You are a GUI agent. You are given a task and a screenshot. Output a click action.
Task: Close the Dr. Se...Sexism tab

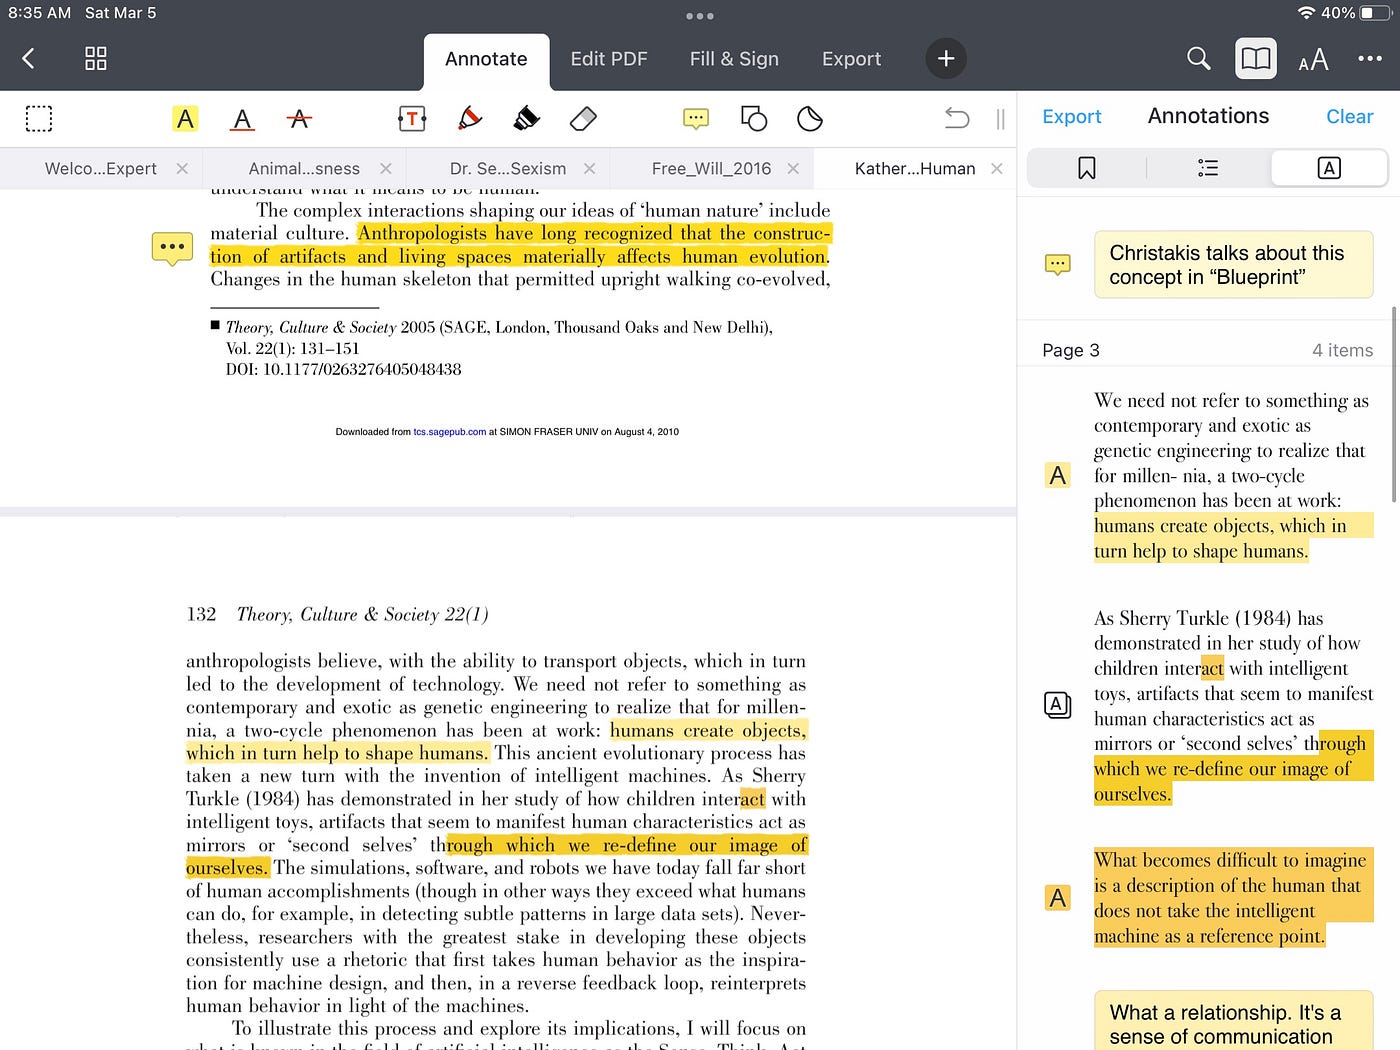point(589,169)
